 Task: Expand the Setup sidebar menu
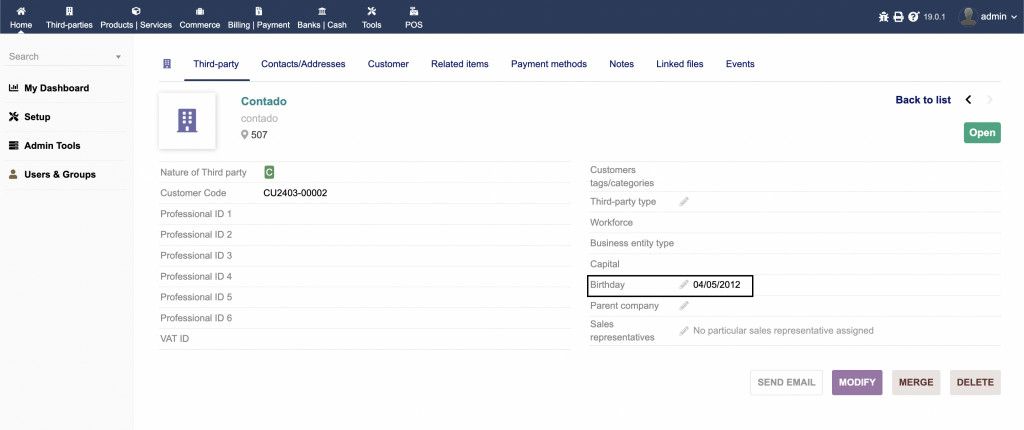pos(37,117)
